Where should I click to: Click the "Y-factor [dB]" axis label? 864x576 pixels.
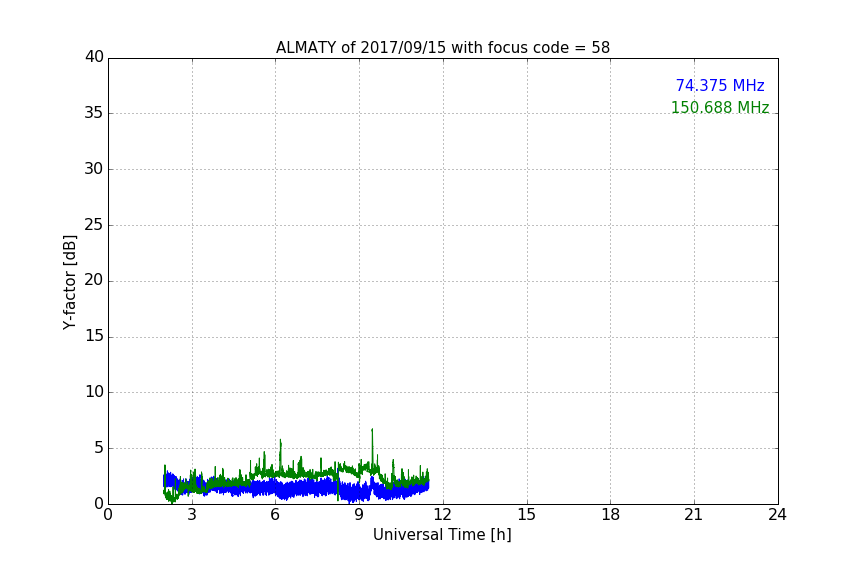69,282
